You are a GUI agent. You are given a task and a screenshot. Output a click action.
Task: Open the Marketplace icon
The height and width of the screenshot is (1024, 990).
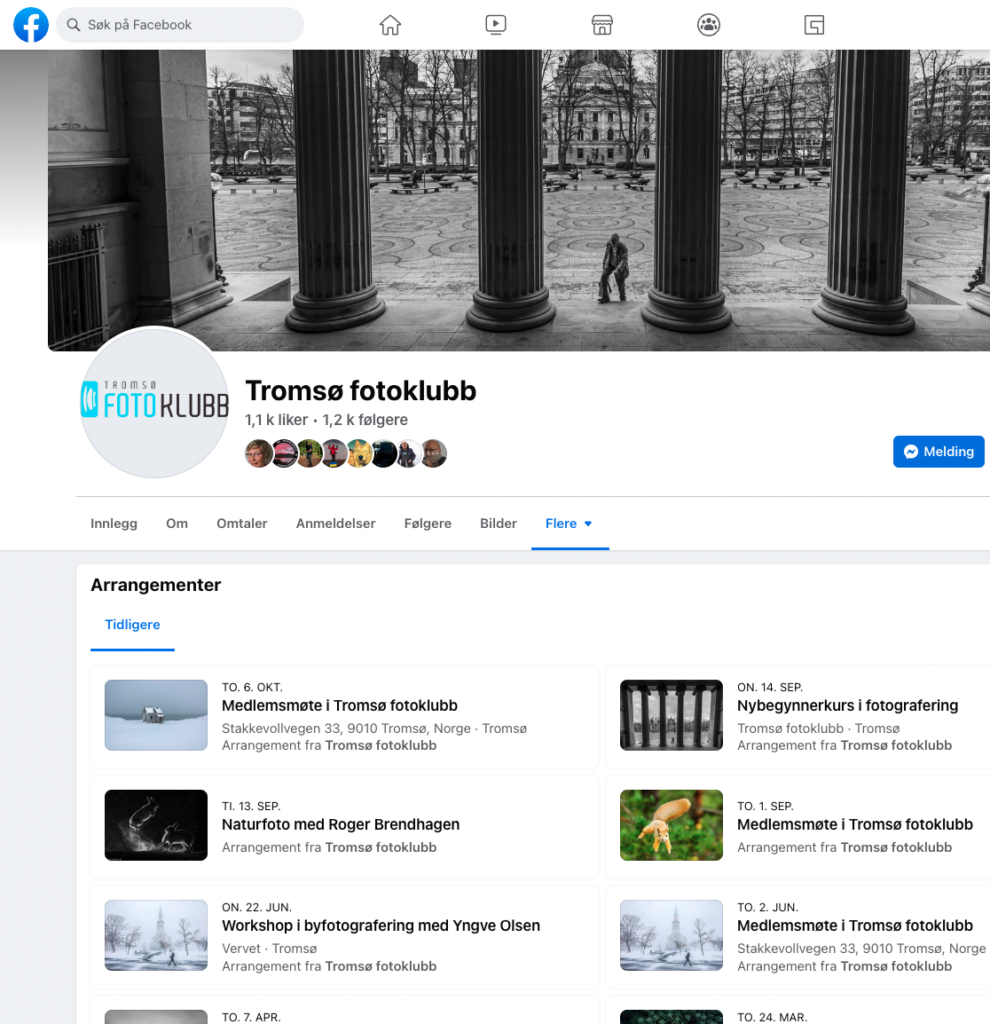pyautogui.click(x=602, y=25)
